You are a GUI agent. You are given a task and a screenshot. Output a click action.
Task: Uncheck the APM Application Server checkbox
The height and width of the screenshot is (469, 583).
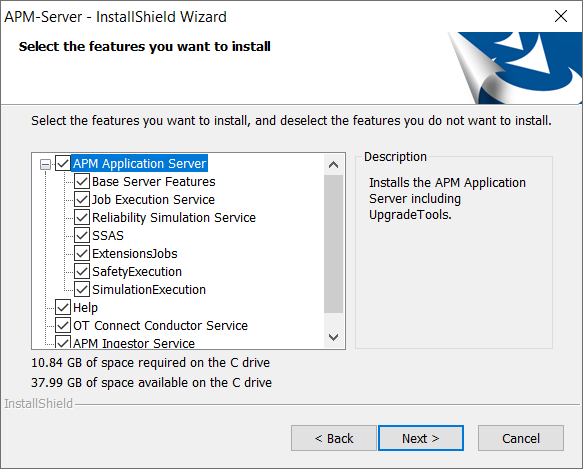click(63, 163)
